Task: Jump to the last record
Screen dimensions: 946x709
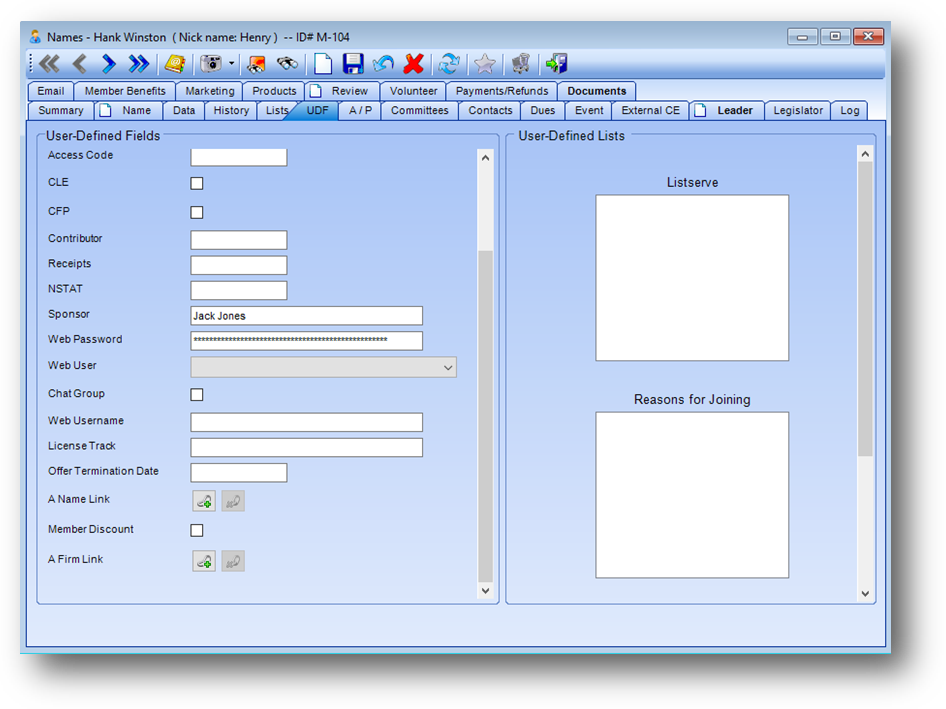Action: (x=139, y=63)
